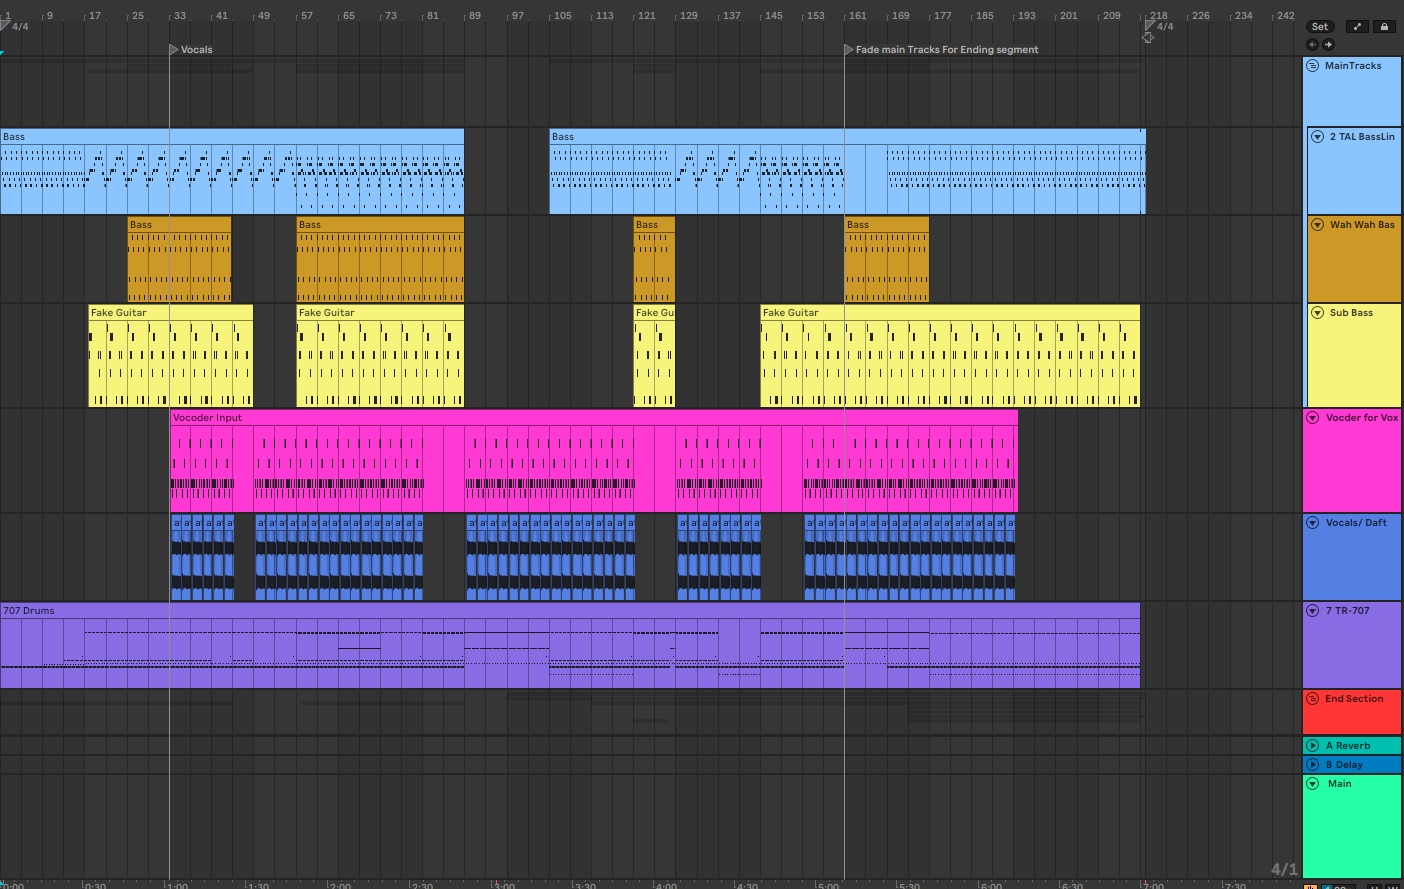The image size is (1404, 889).
Task: Click 1:00 on the bottom time ruler
Action: 177,885
